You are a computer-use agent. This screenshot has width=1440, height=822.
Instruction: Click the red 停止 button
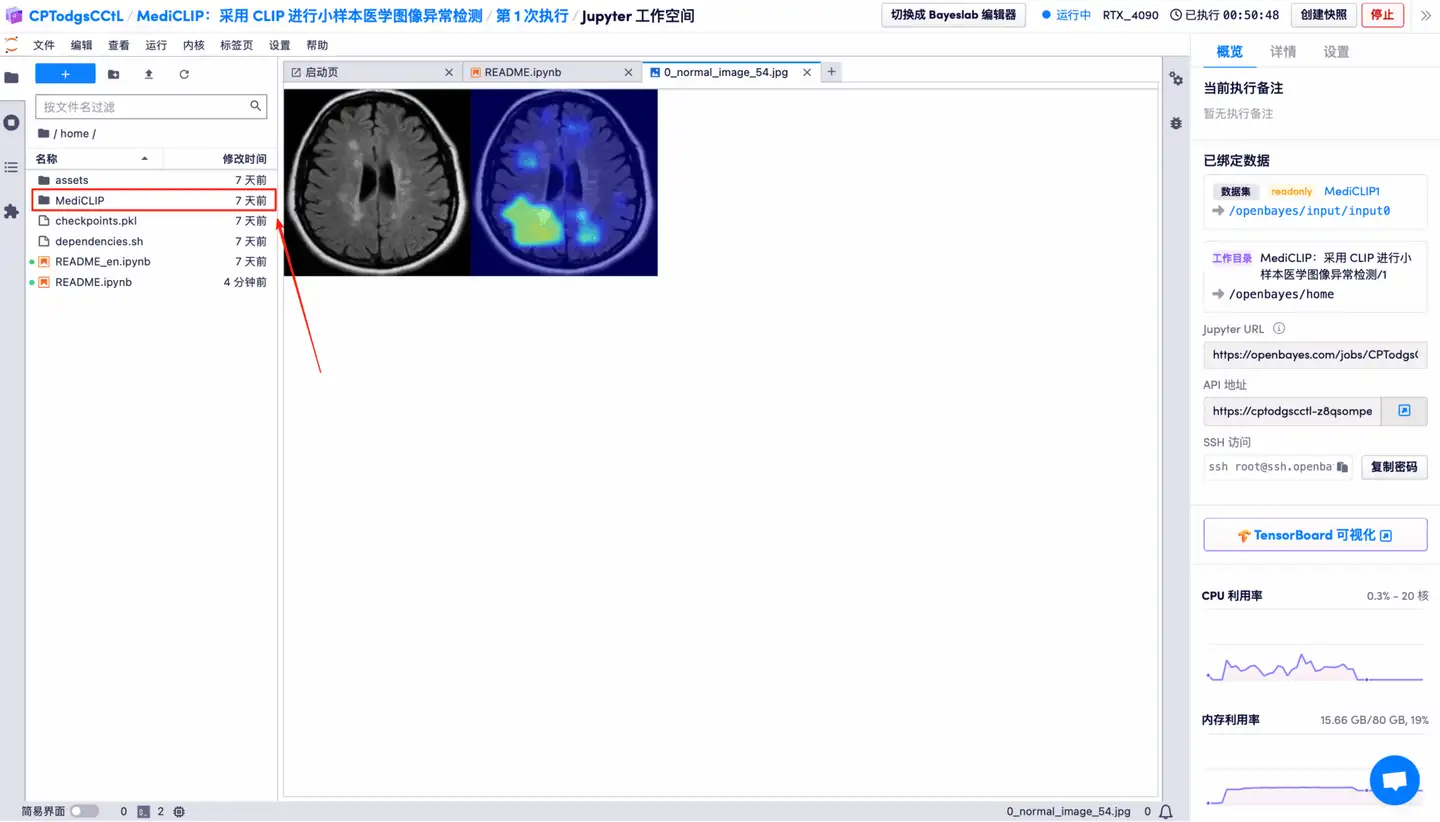click(1382, 15)
